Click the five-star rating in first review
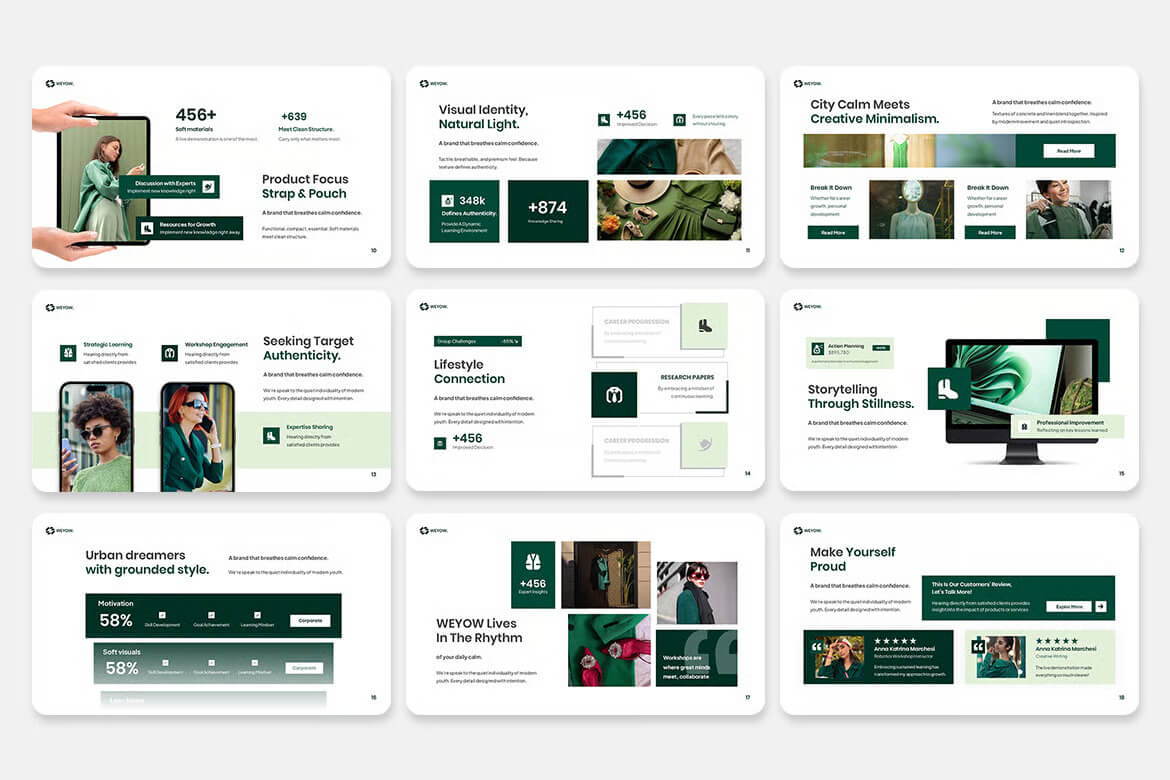This screenshot has width=1170, height=780. [x=895, y=641]
